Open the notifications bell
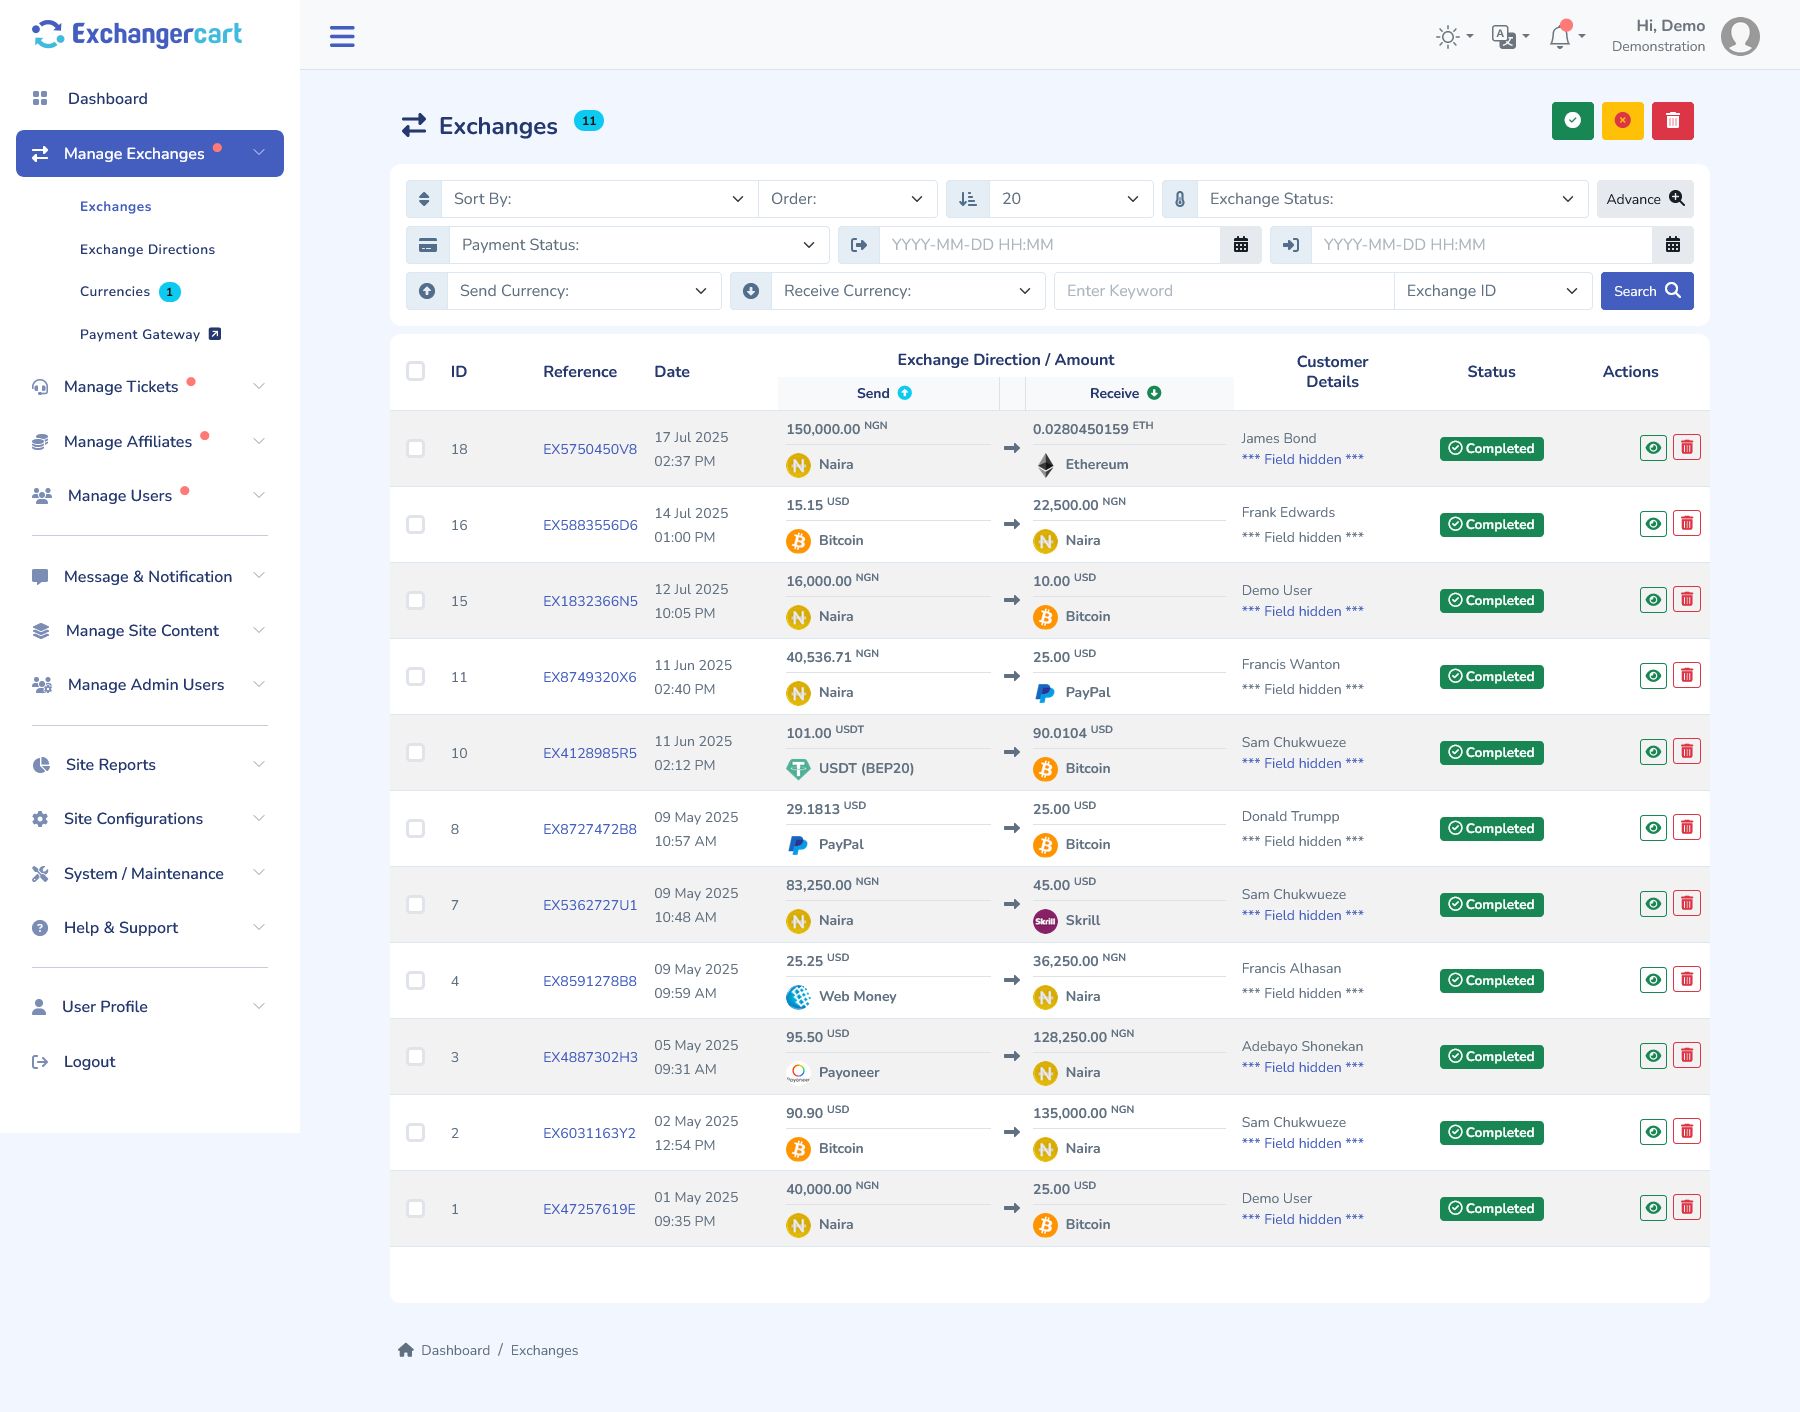Viewport: 1800px width, 1412px height. tap(1560, 37)
